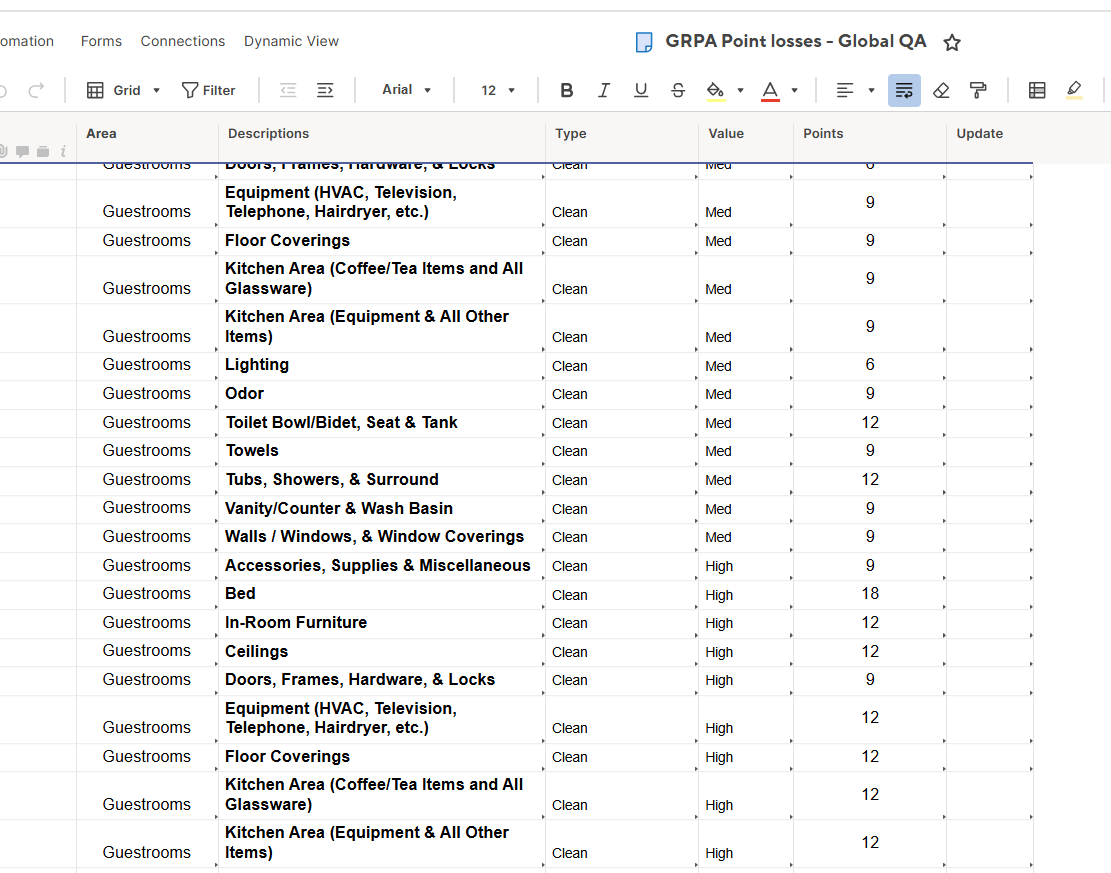Screen dimensions: 1111x873
Task: Apply strikethrough formatting
Action: tap(678, 90)
